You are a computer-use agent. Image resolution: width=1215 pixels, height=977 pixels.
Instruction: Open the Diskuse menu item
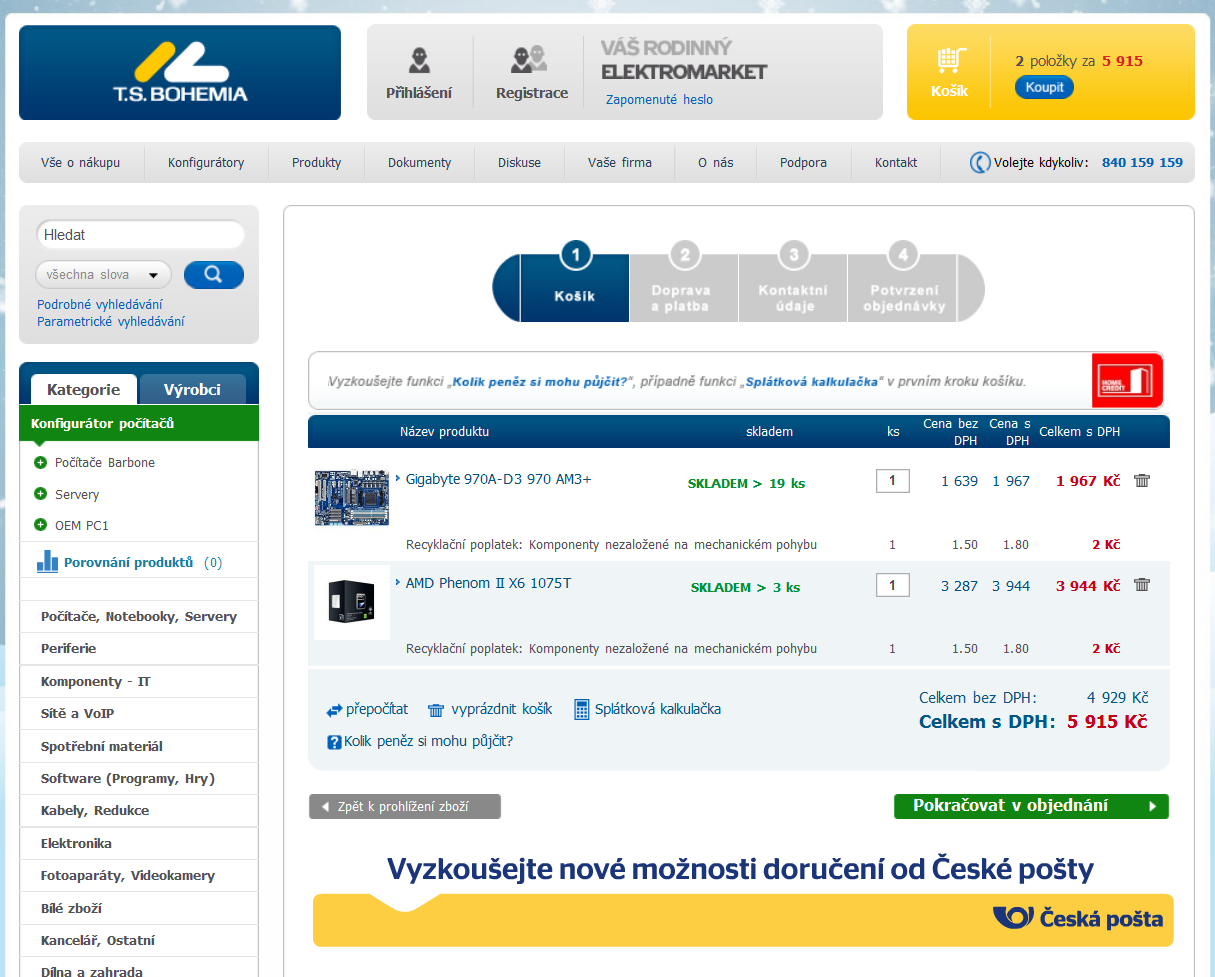tap(520, 162)
